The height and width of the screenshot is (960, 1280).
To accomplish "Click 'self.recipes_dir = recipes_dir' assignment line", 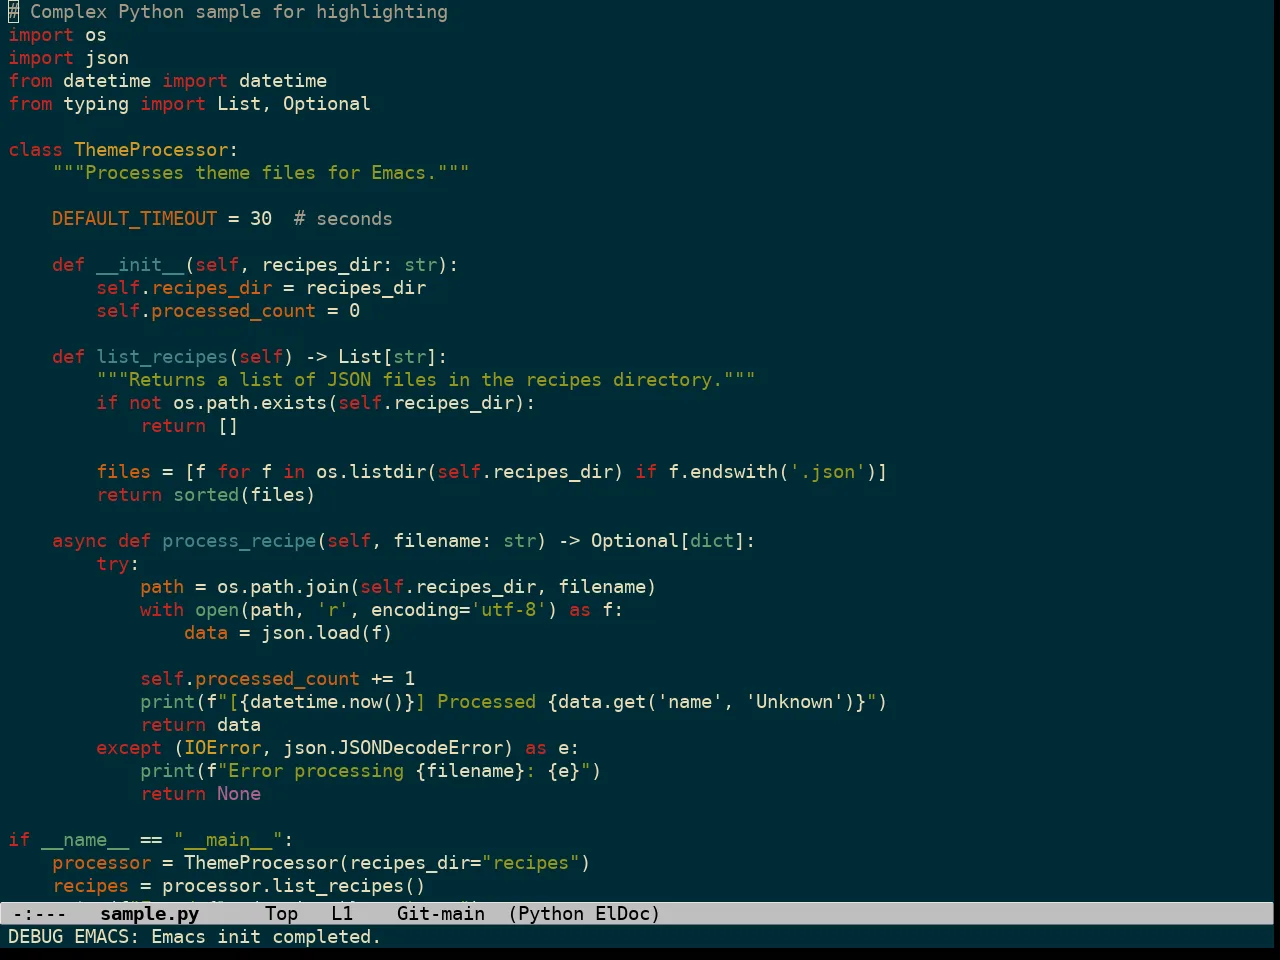I will point(261,288).
